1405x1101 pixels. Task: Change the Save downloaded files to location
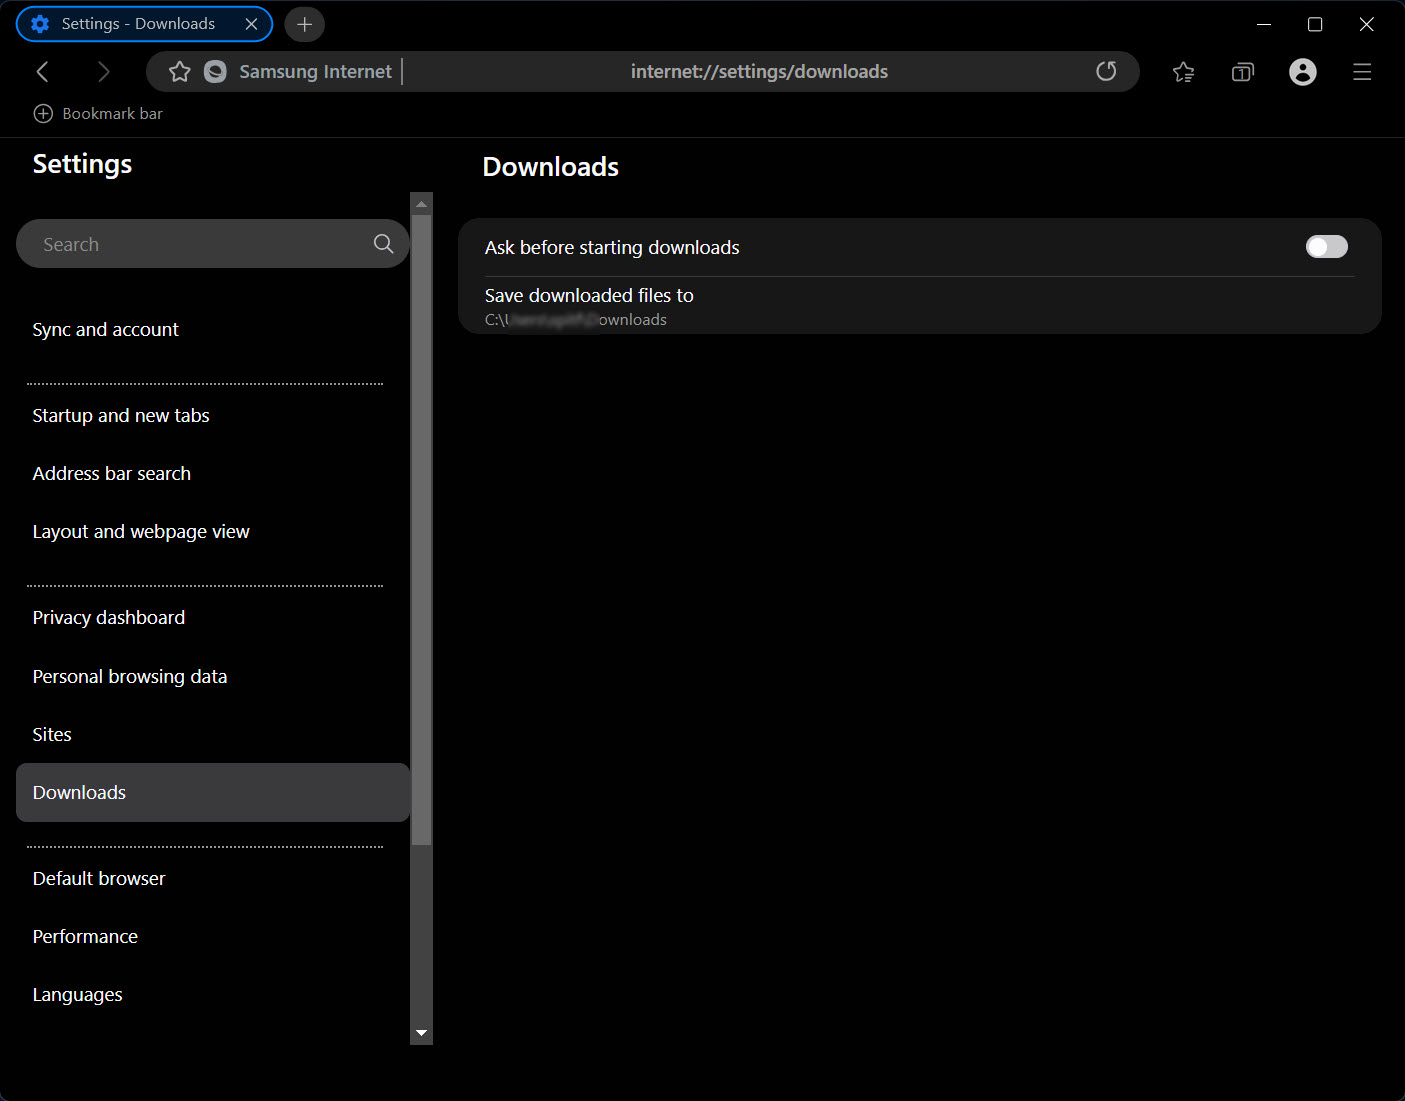588,306
